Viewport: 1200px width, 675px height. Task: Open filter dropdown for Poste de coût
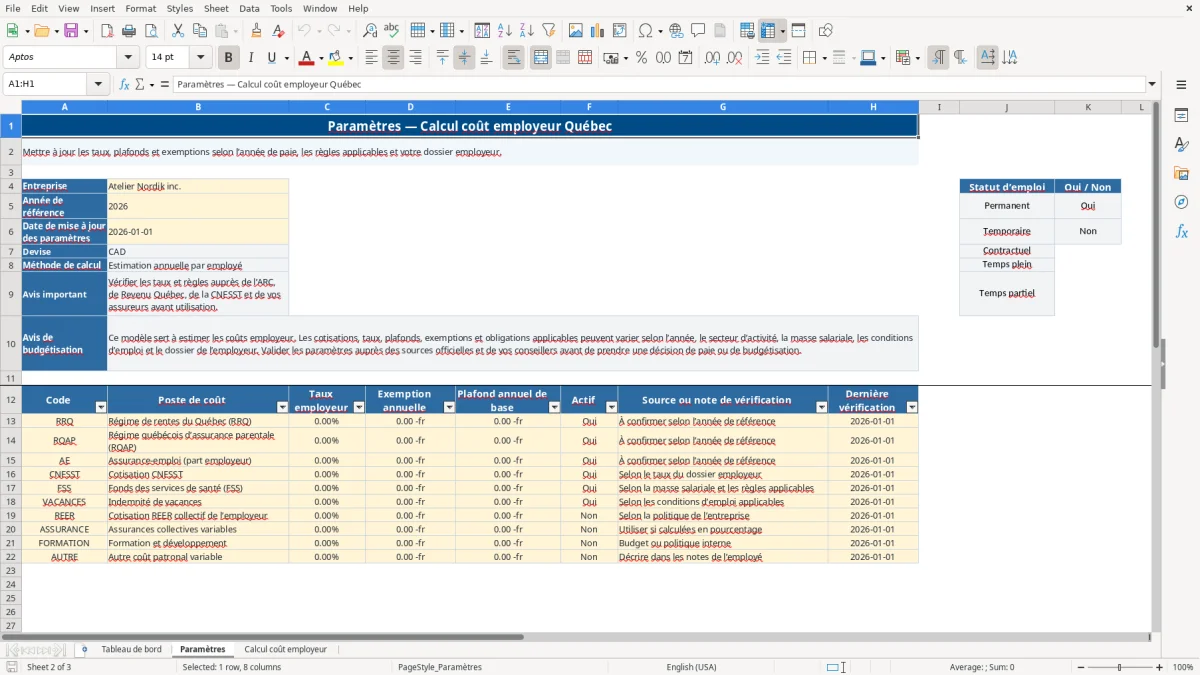tap(282, 407)
